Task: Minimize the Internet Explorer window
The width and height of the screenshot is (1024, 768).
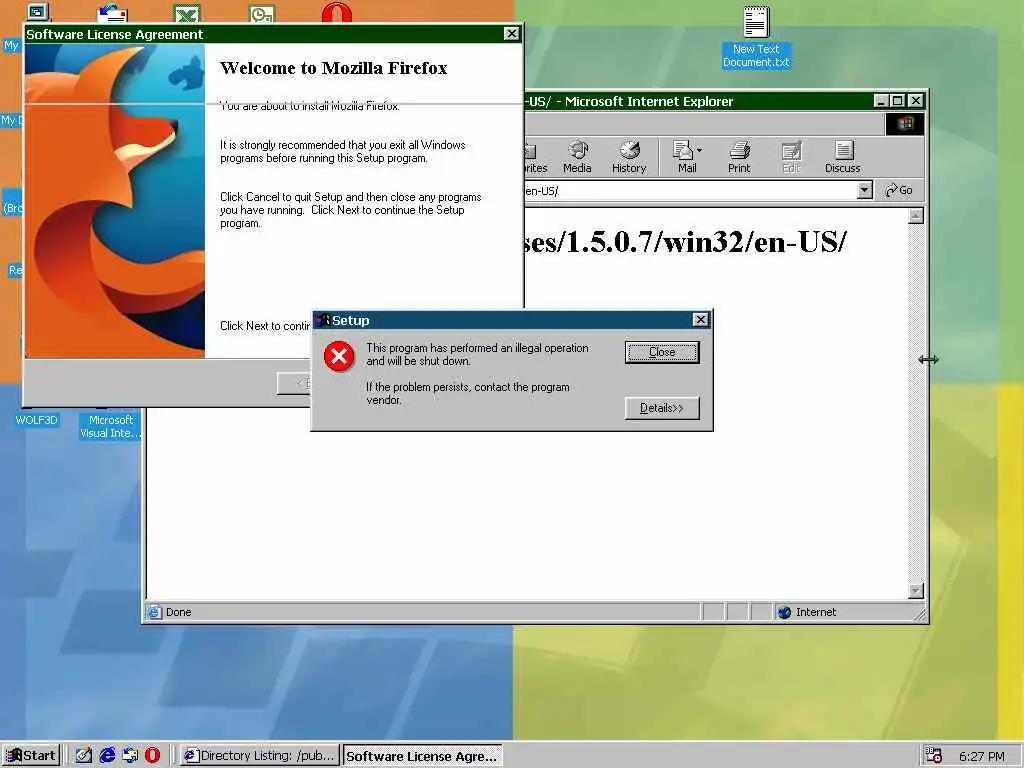Action: point(882,101)
